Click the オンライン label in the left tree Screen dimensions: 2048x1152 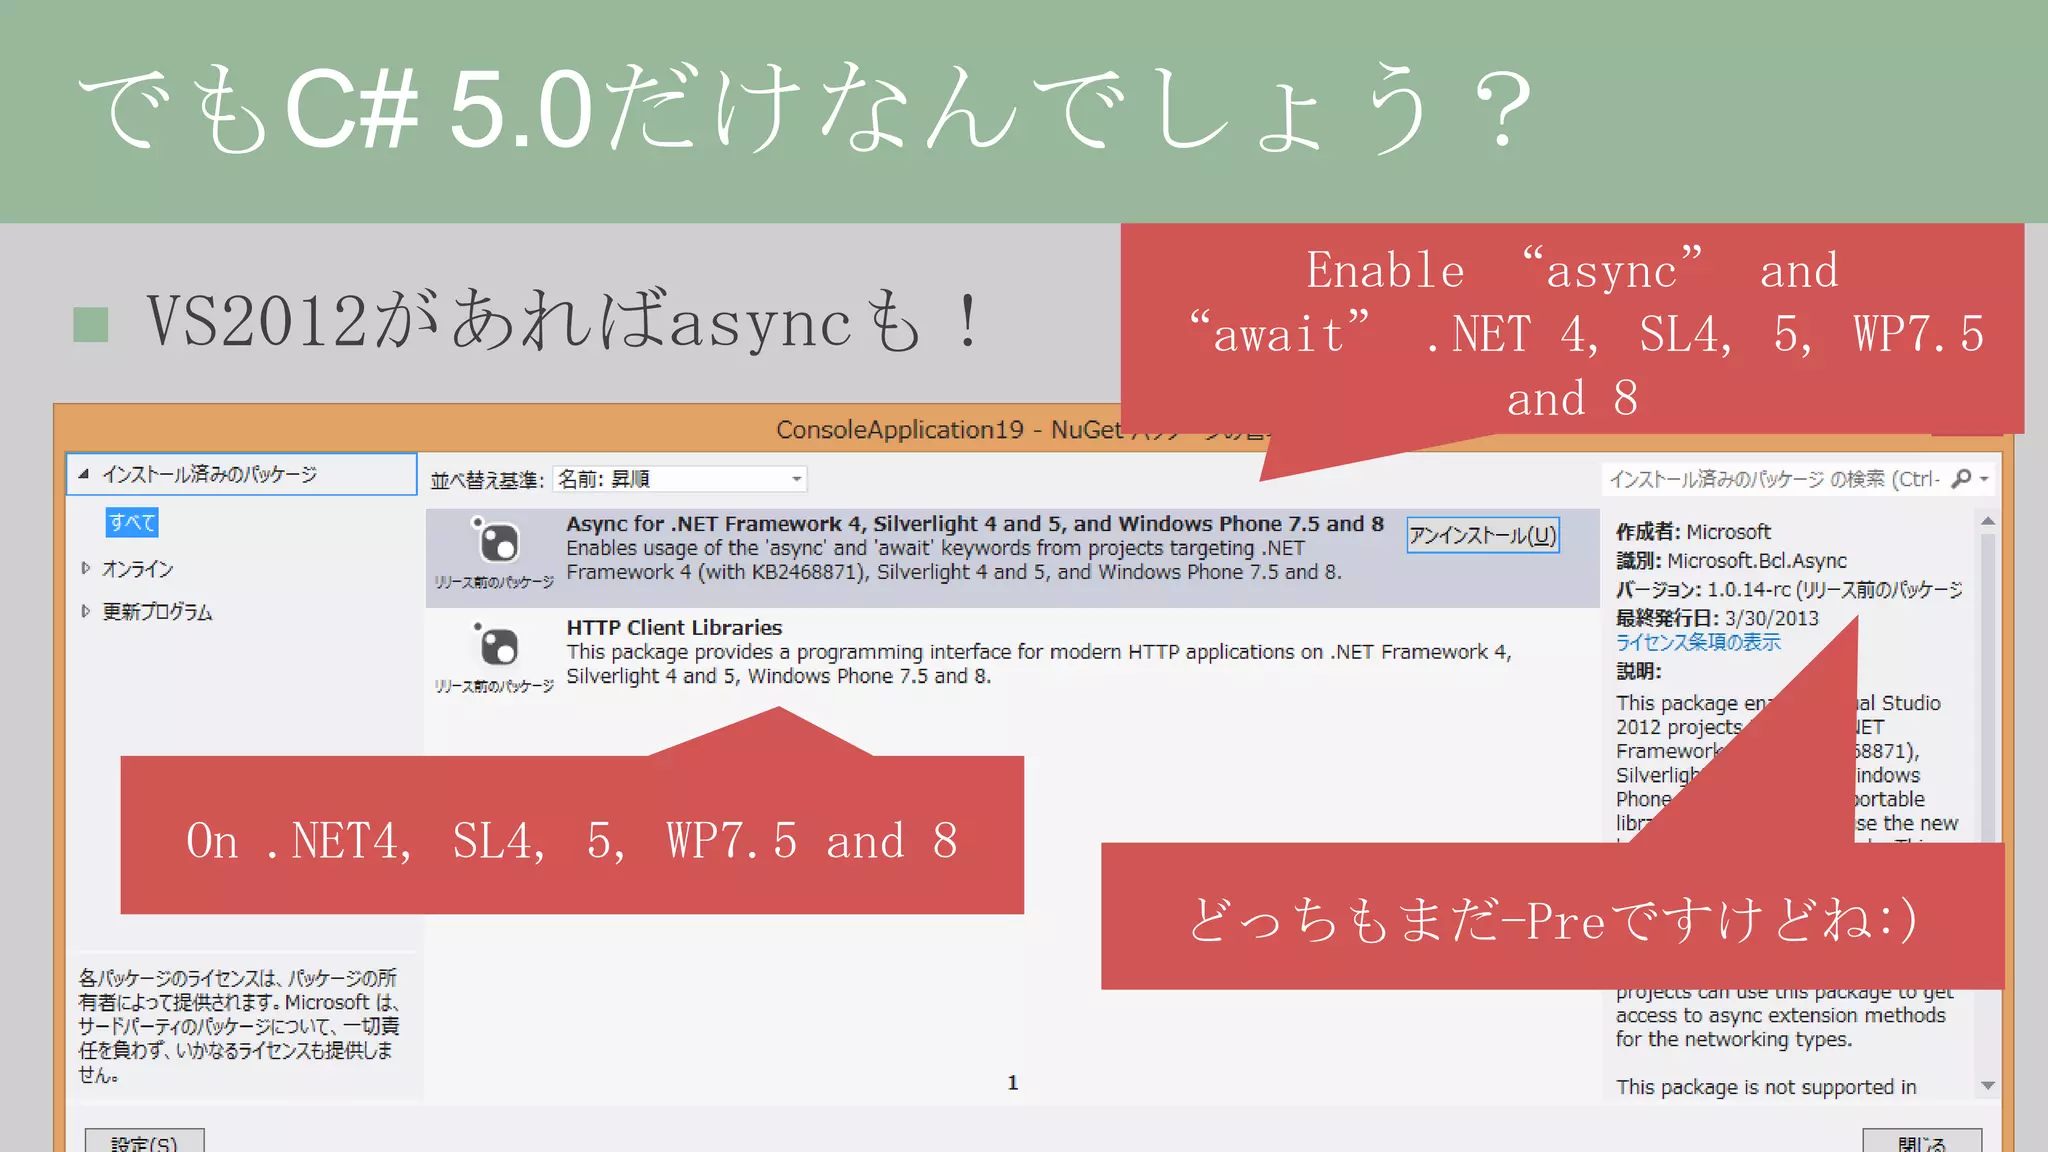pos(137,568)
